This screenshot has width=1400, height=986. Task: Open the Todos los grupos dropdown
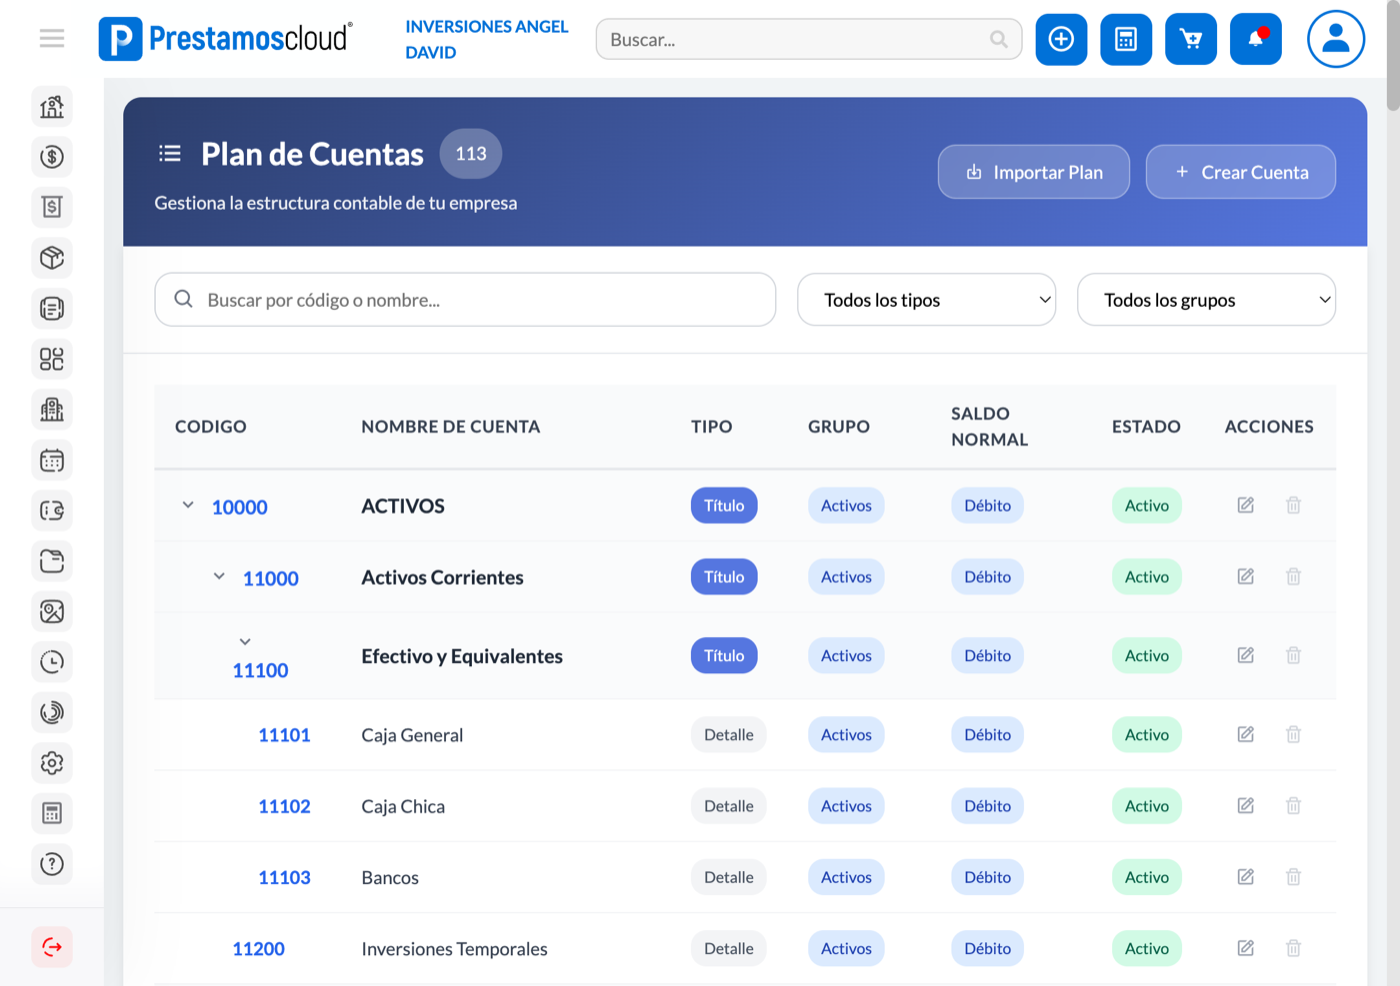(1206, 300)
